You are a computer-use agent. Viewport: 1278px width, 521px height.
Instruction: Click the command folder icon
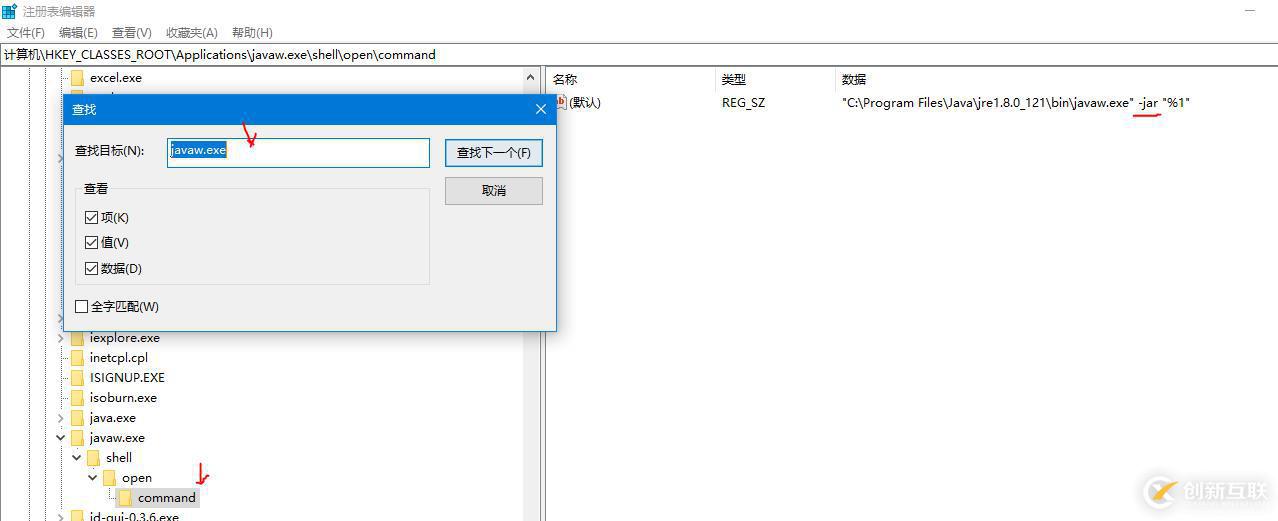[125, 498]
